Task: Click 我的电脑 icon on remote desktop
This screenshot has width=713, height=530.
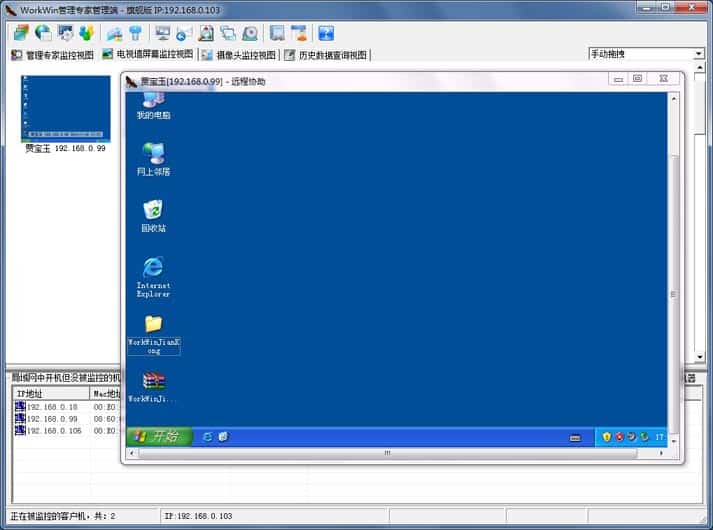Action: tap(154, 105)
